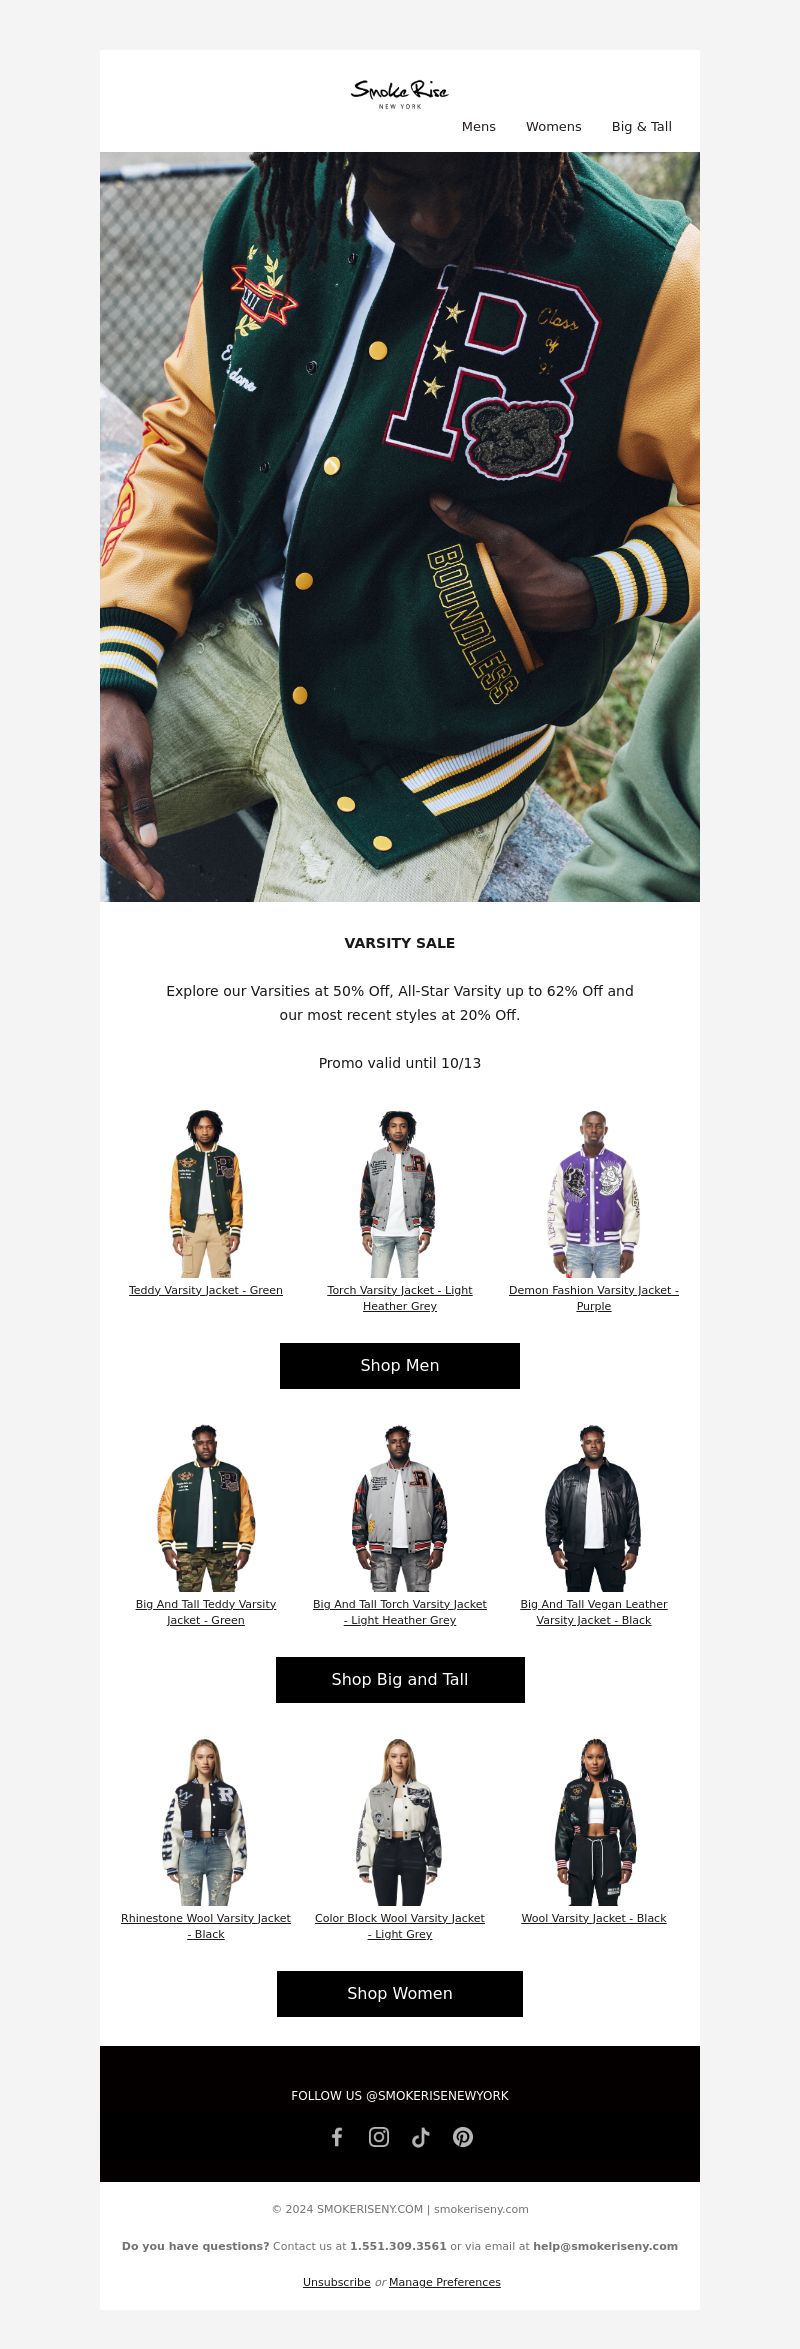
Task: Click the Shop Women button
Action: pos(400,1994)
